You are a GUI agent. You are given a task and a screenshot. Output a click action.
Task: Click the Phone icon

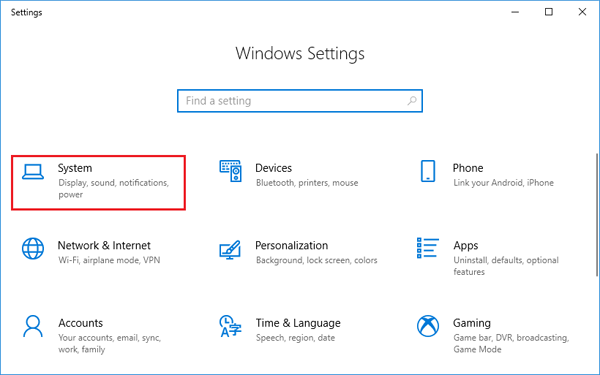click(428, 171)
